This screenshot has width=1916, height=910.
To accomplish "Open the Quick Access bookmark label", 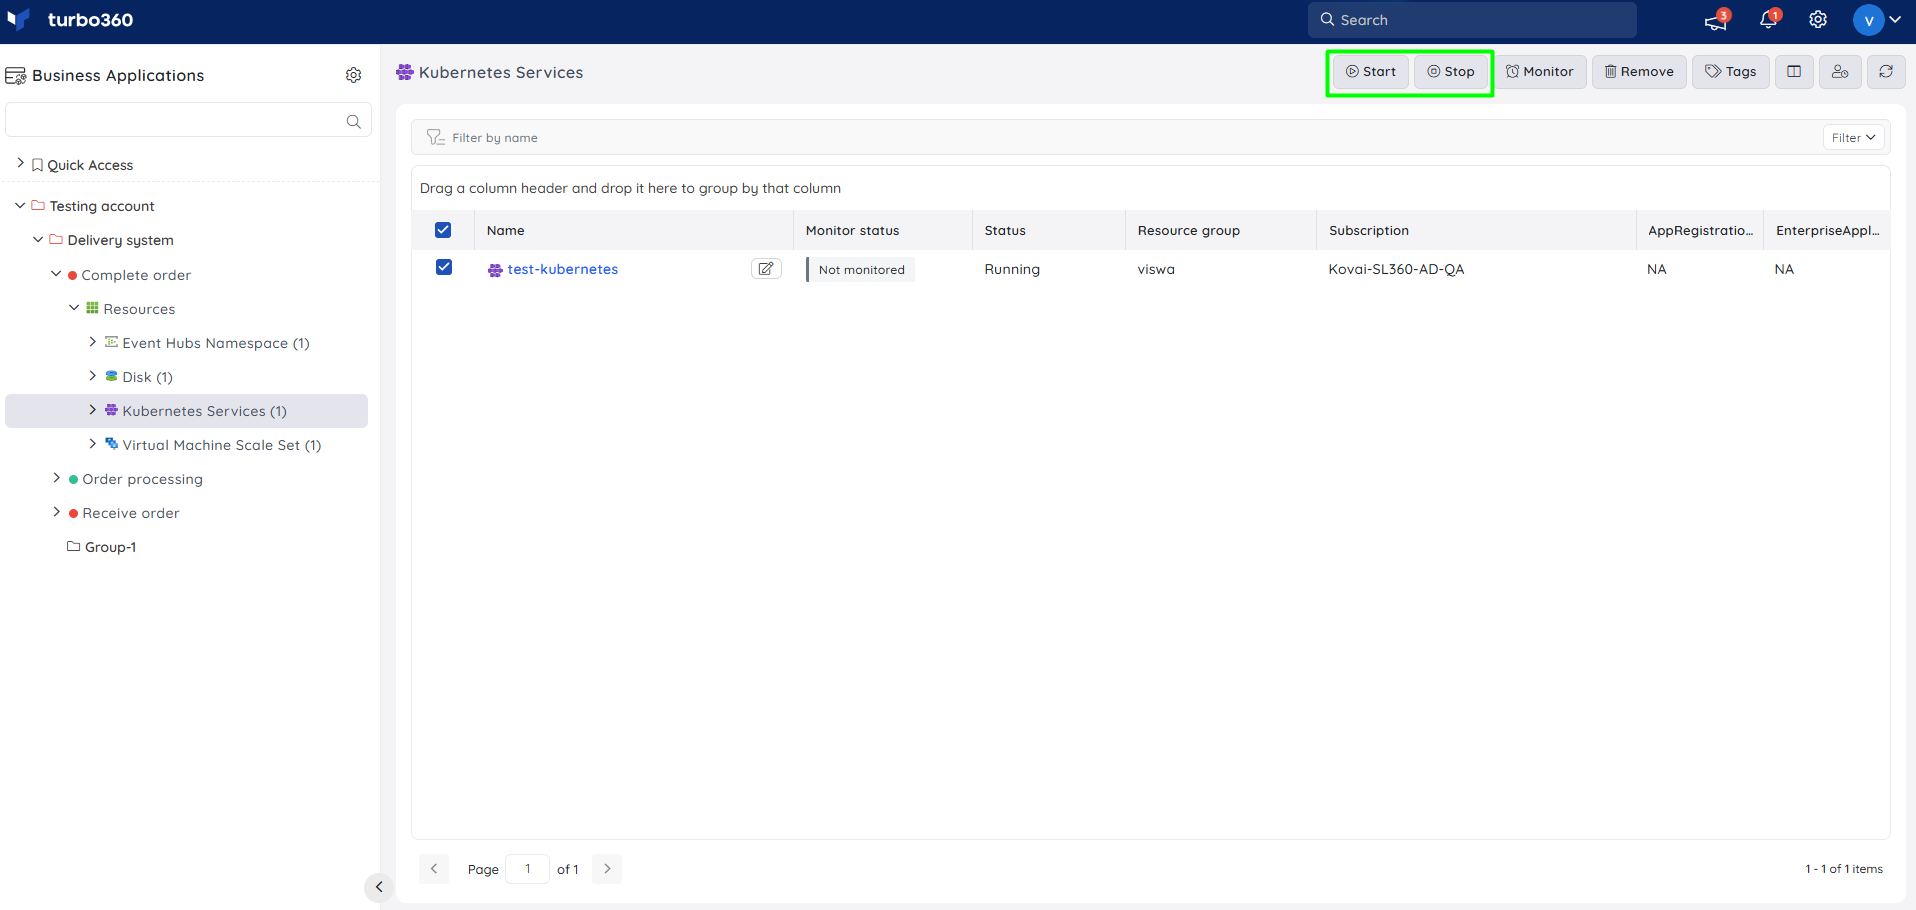I will click(90, 165).
